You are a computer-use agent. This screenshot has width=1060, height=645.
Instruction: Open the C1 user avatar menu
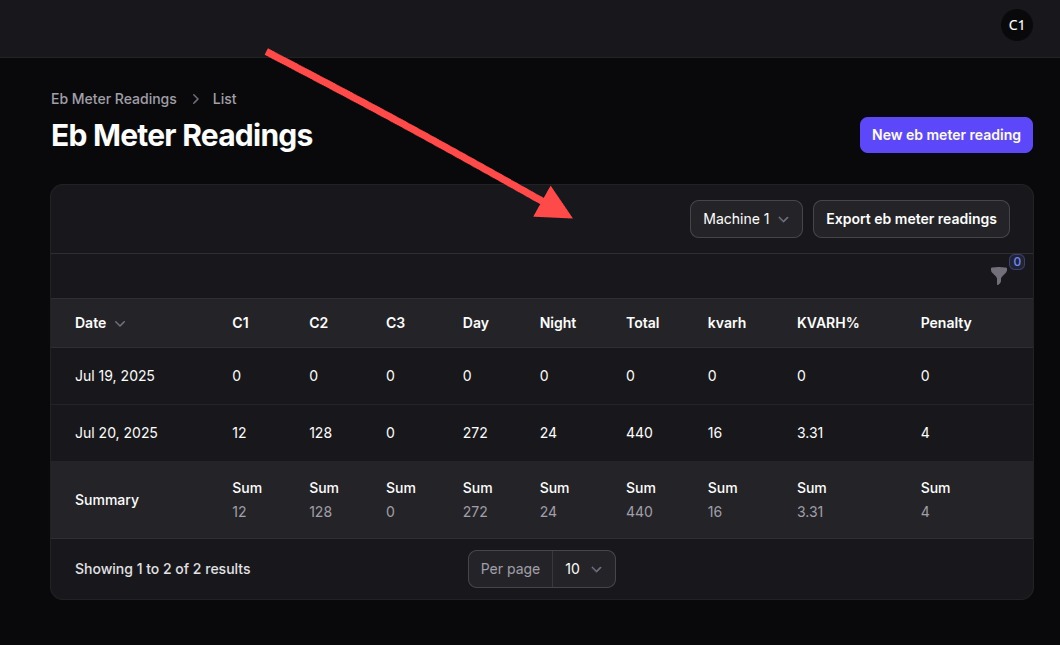tap(1016, 25)
